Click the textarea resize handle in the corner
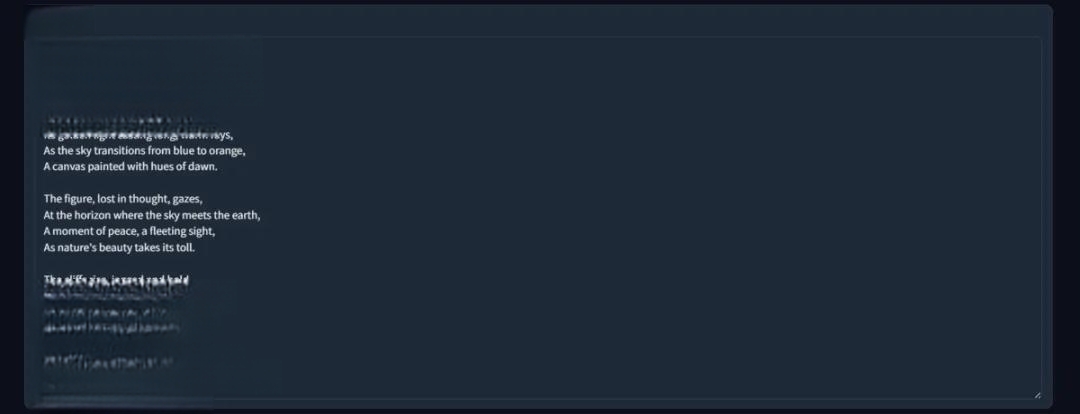Image resolution: width=1080 pixels, height=414 pixels. pyautogui.click(x=1037, y=395)
